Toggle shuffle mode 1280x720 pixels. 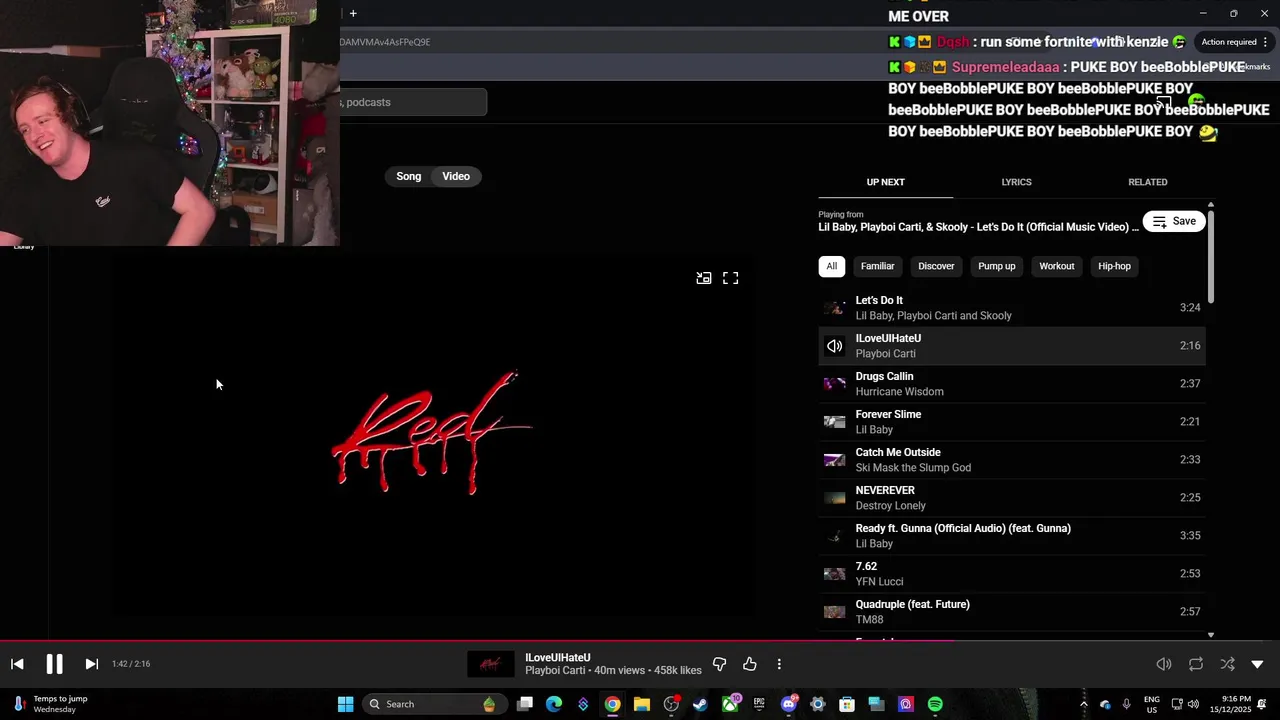1227,664
